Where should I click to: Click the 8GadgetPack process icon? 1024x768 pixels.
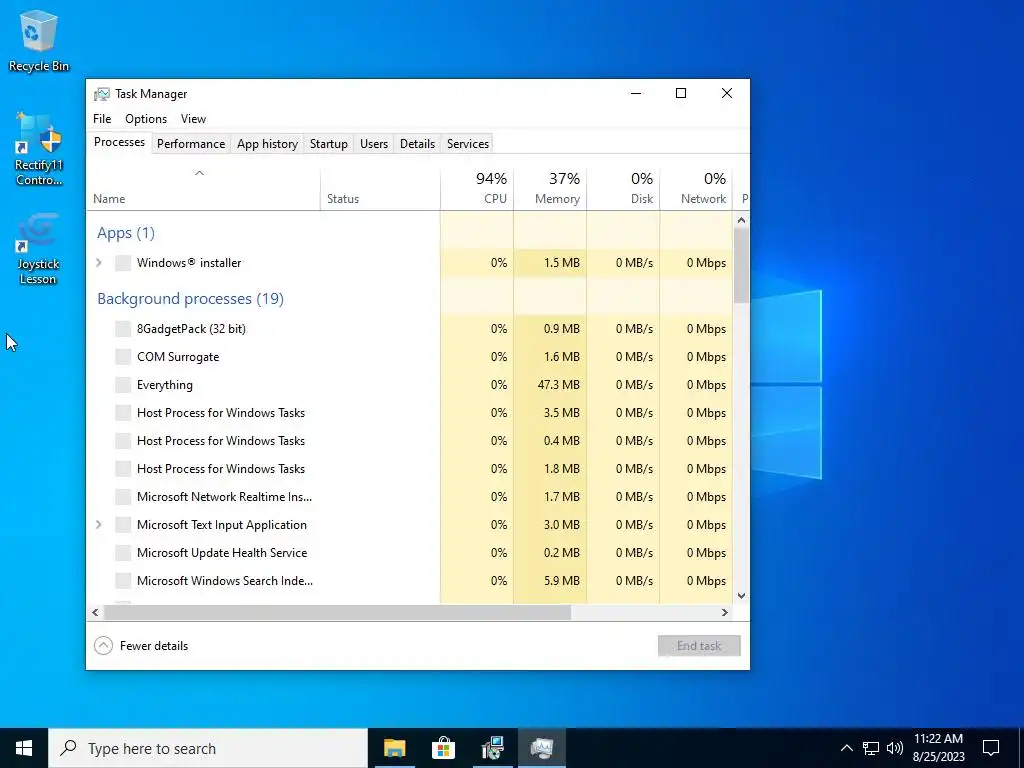pyautogui.click(x=123, y=329)
